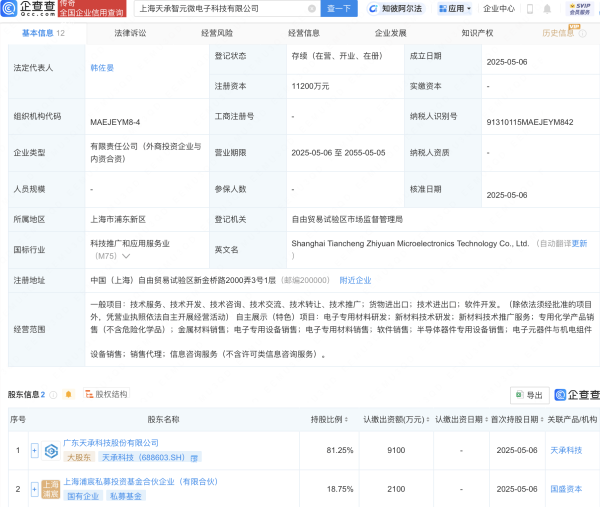This screenshot has height=507, width=600.
Task: Open SVIP member services
Action: coord(580,9)
